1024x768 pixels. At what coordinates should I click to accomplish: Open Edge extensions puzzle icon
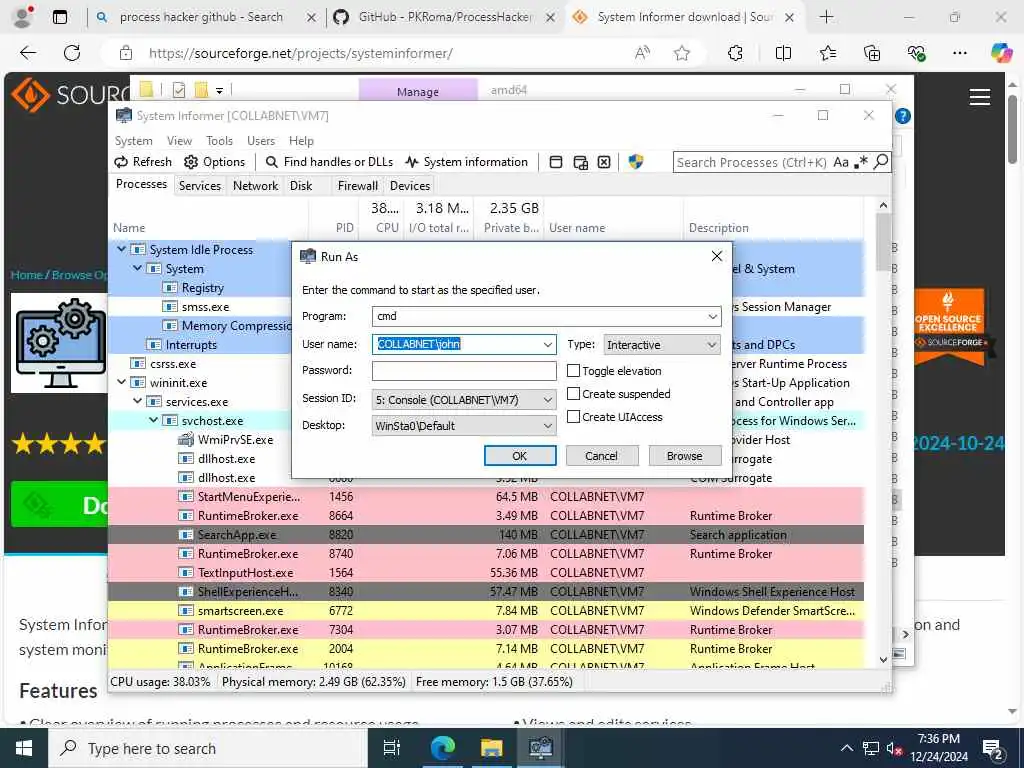click(x=735, y=53)
